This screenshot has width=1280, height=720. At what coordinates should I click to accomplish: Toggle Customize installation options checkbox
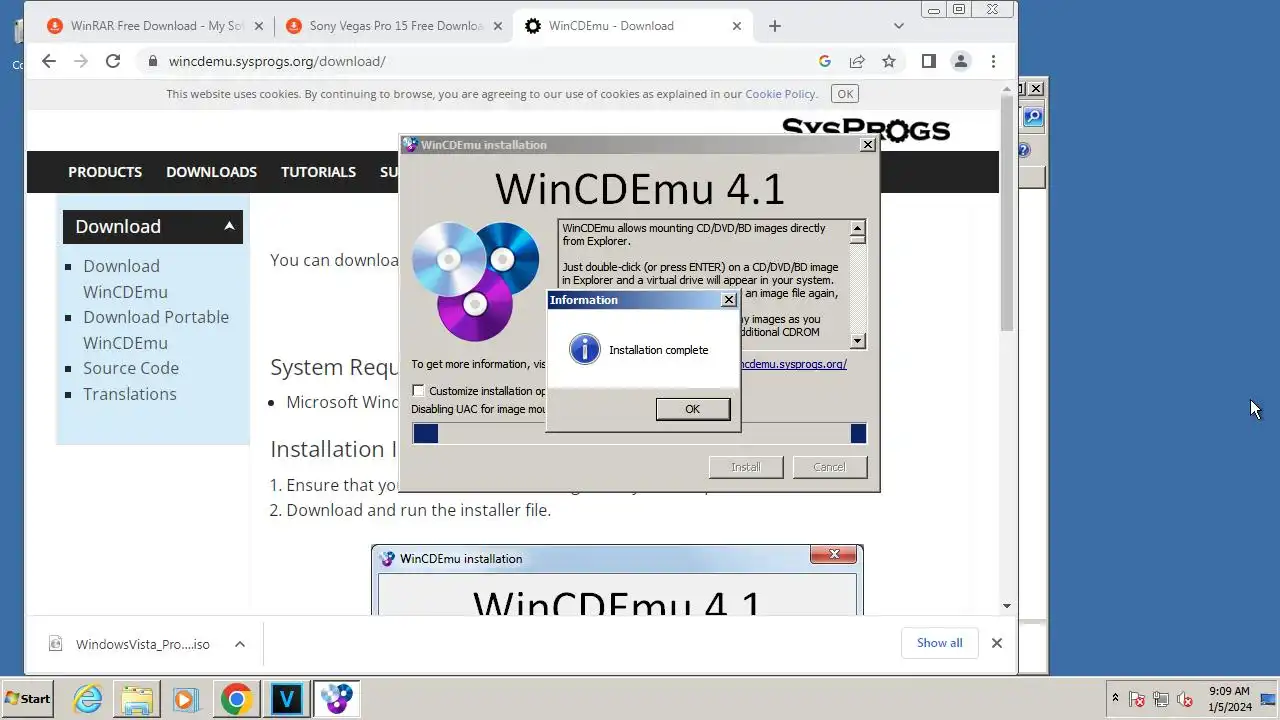(418, 391)
